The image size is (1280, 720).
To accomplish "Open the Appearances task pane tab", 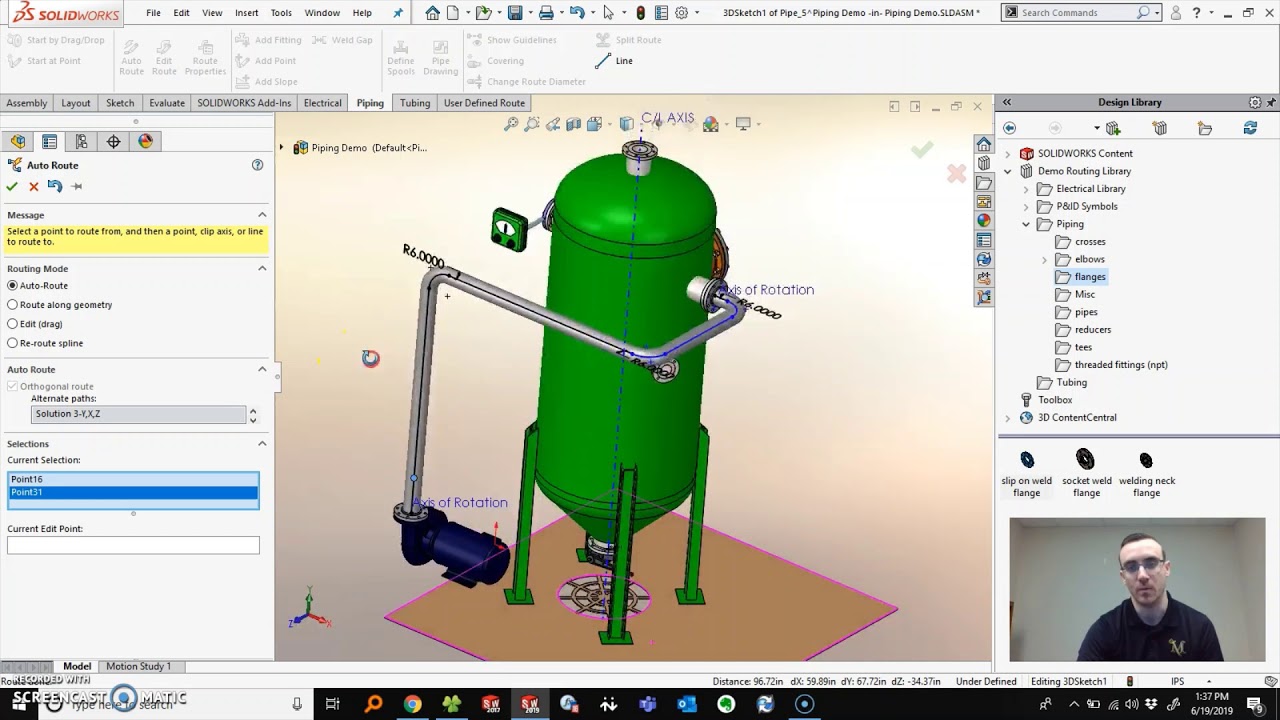I will pyautogui.click(x=984, y=221).
